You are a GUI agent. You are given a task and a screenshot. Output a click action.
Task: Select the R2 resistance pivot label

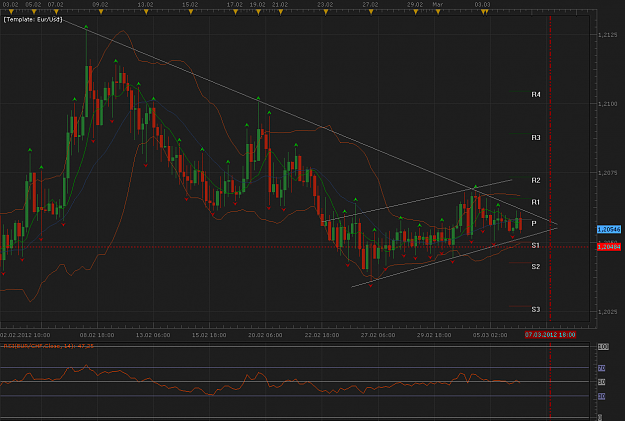point(536,181)
